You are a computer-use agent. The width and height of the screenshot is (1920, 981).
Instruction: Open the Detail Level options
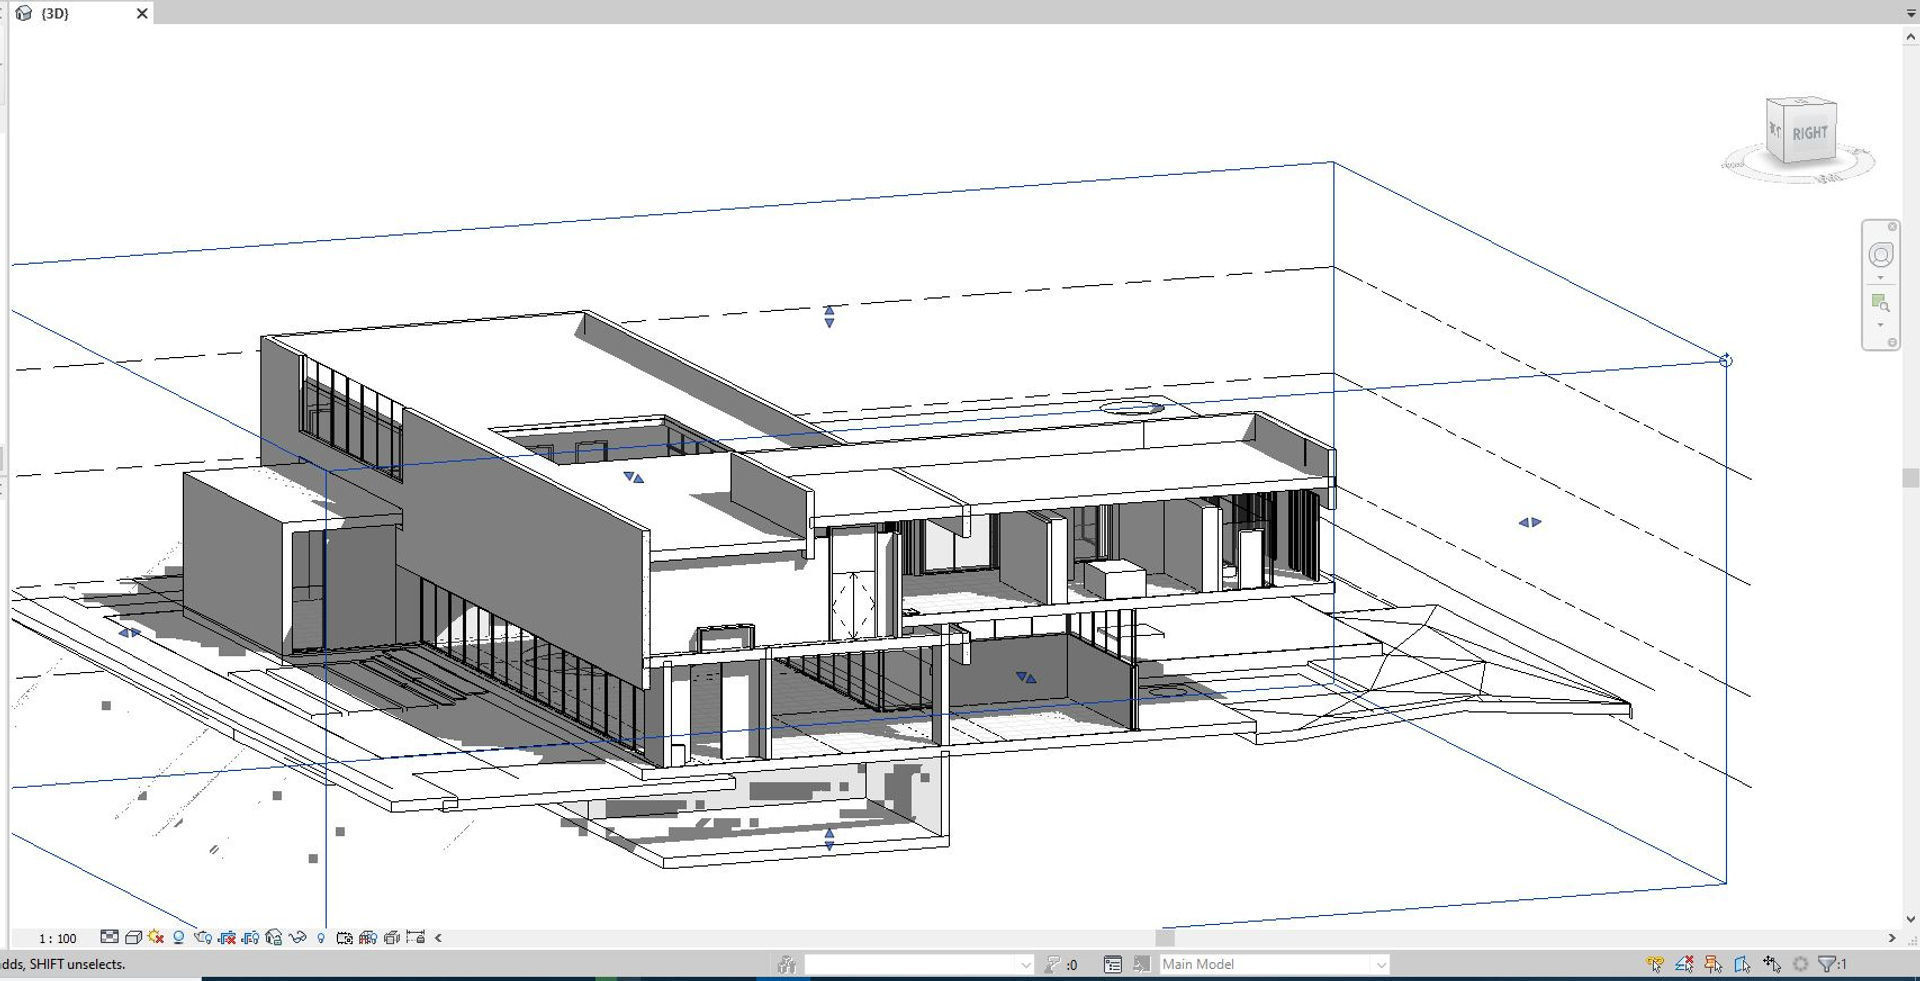pos(109,937)
